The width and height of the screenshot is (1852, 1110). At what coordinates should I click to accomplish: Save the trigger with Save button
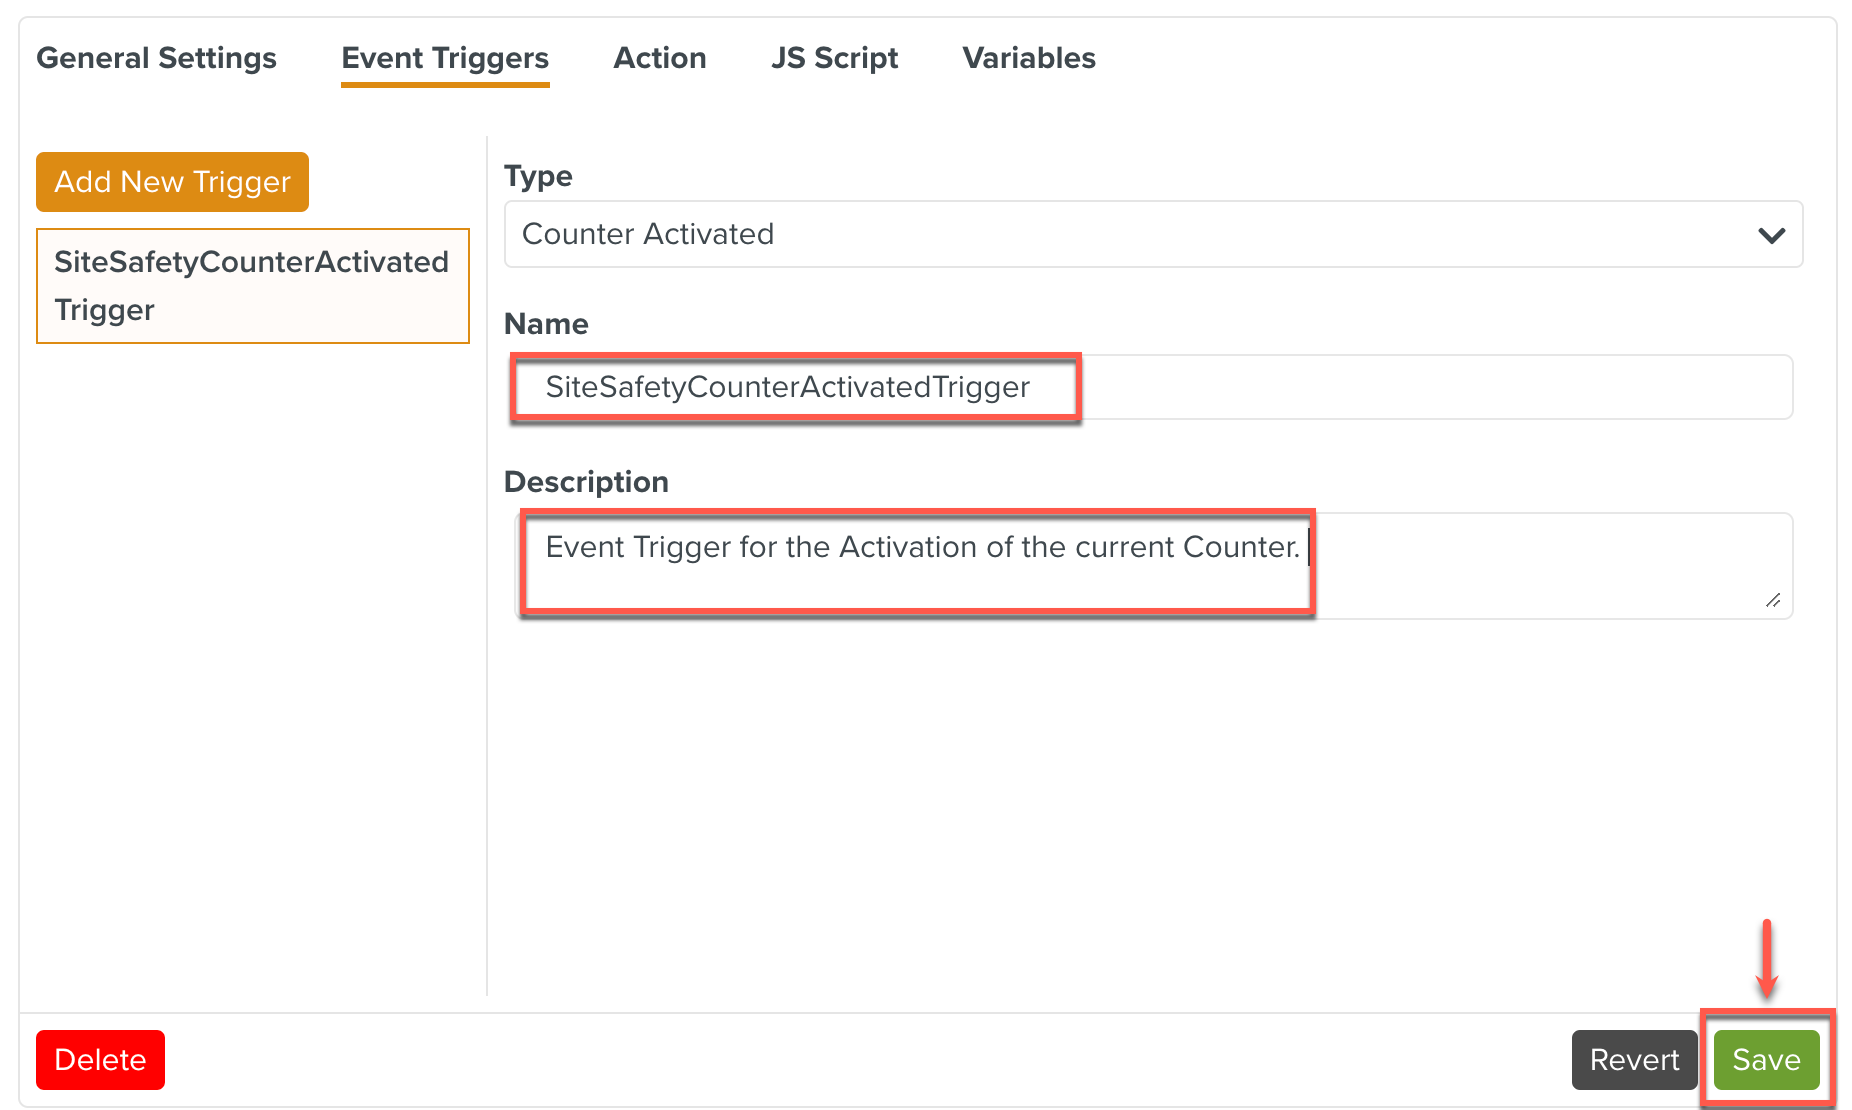coord(1766,1060)
